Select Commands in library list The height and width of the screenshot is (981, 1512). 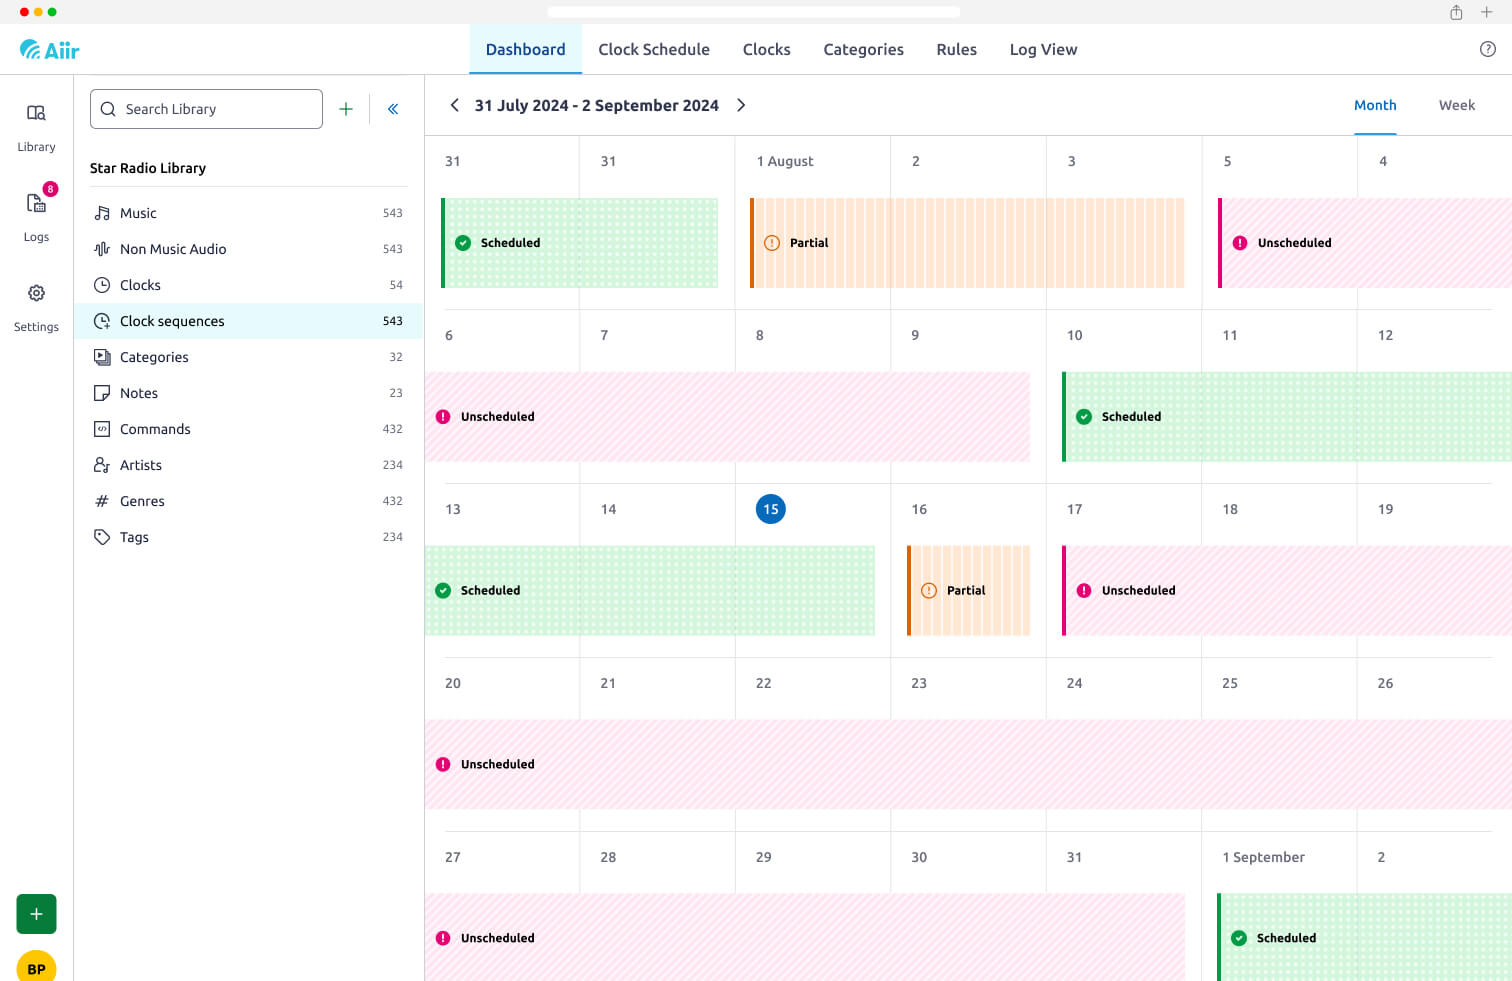click(248, 429)
